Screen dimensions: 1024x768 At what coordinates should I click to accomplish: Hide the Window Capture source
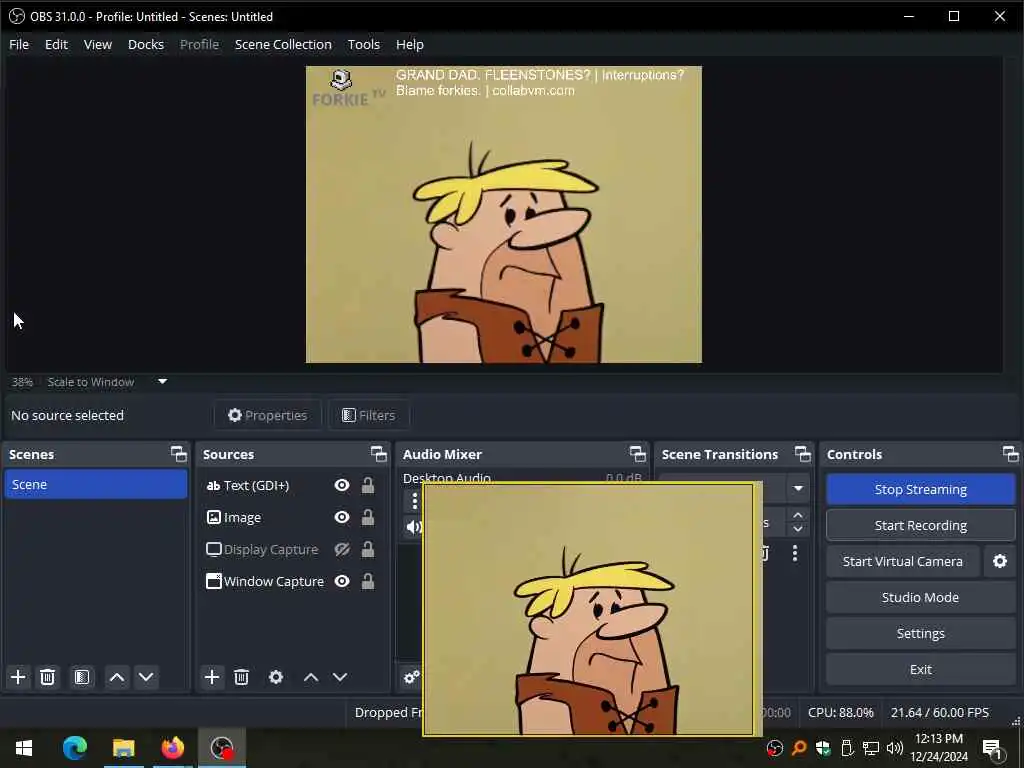point(342,581)
